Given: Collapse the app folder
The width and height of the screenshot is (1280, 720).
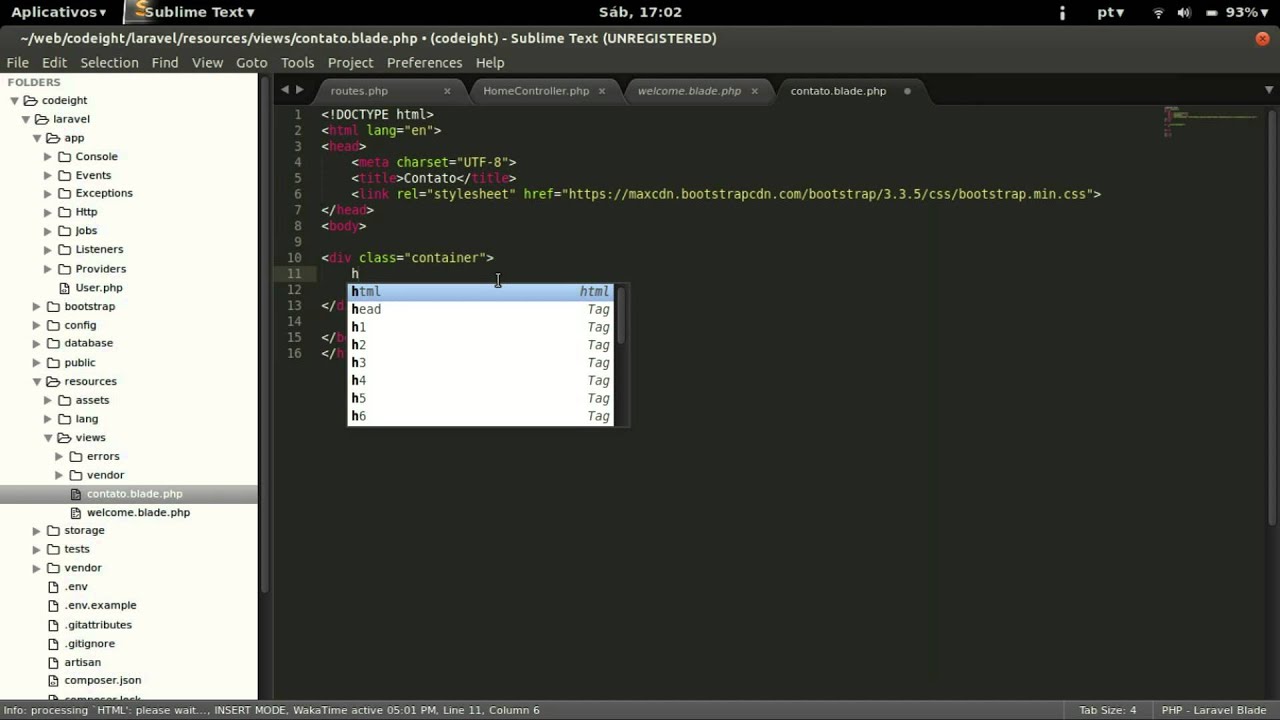Looking at the screenshot, I should coord(37,138).
